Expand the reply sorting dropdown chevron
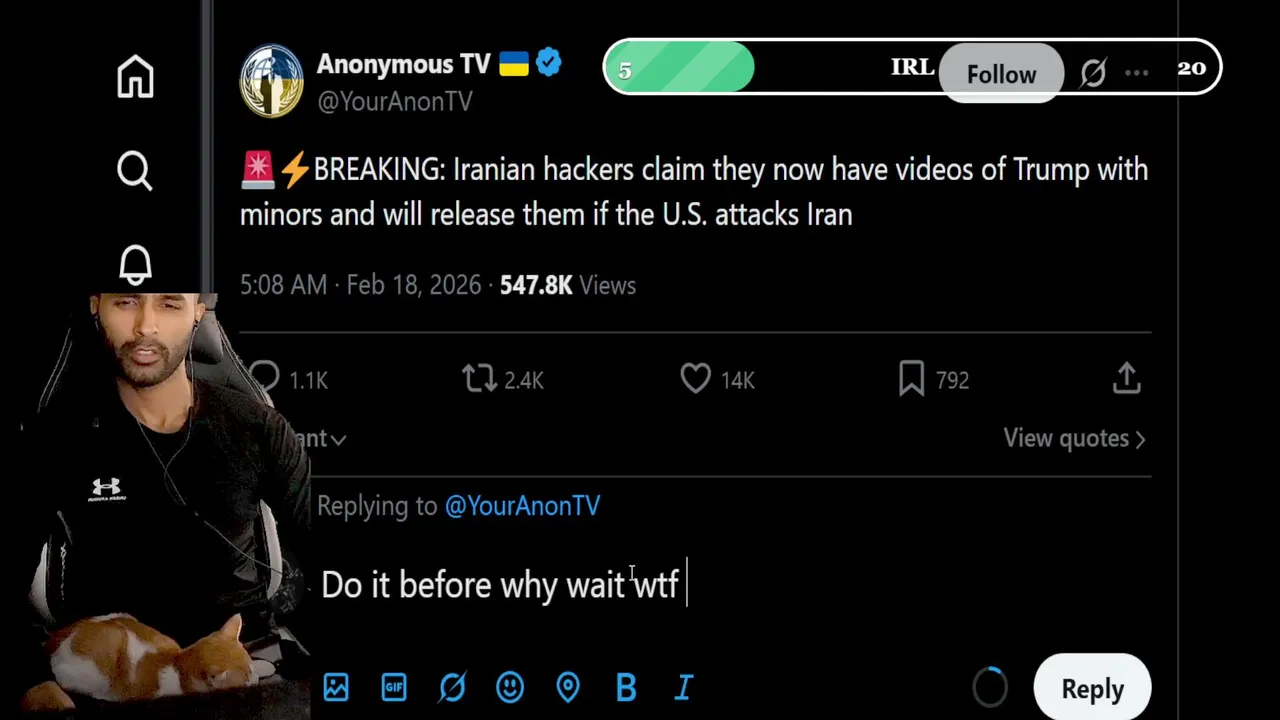This screenshot has height=720, width=1280. pyautogui.click(x=338, y=439)
